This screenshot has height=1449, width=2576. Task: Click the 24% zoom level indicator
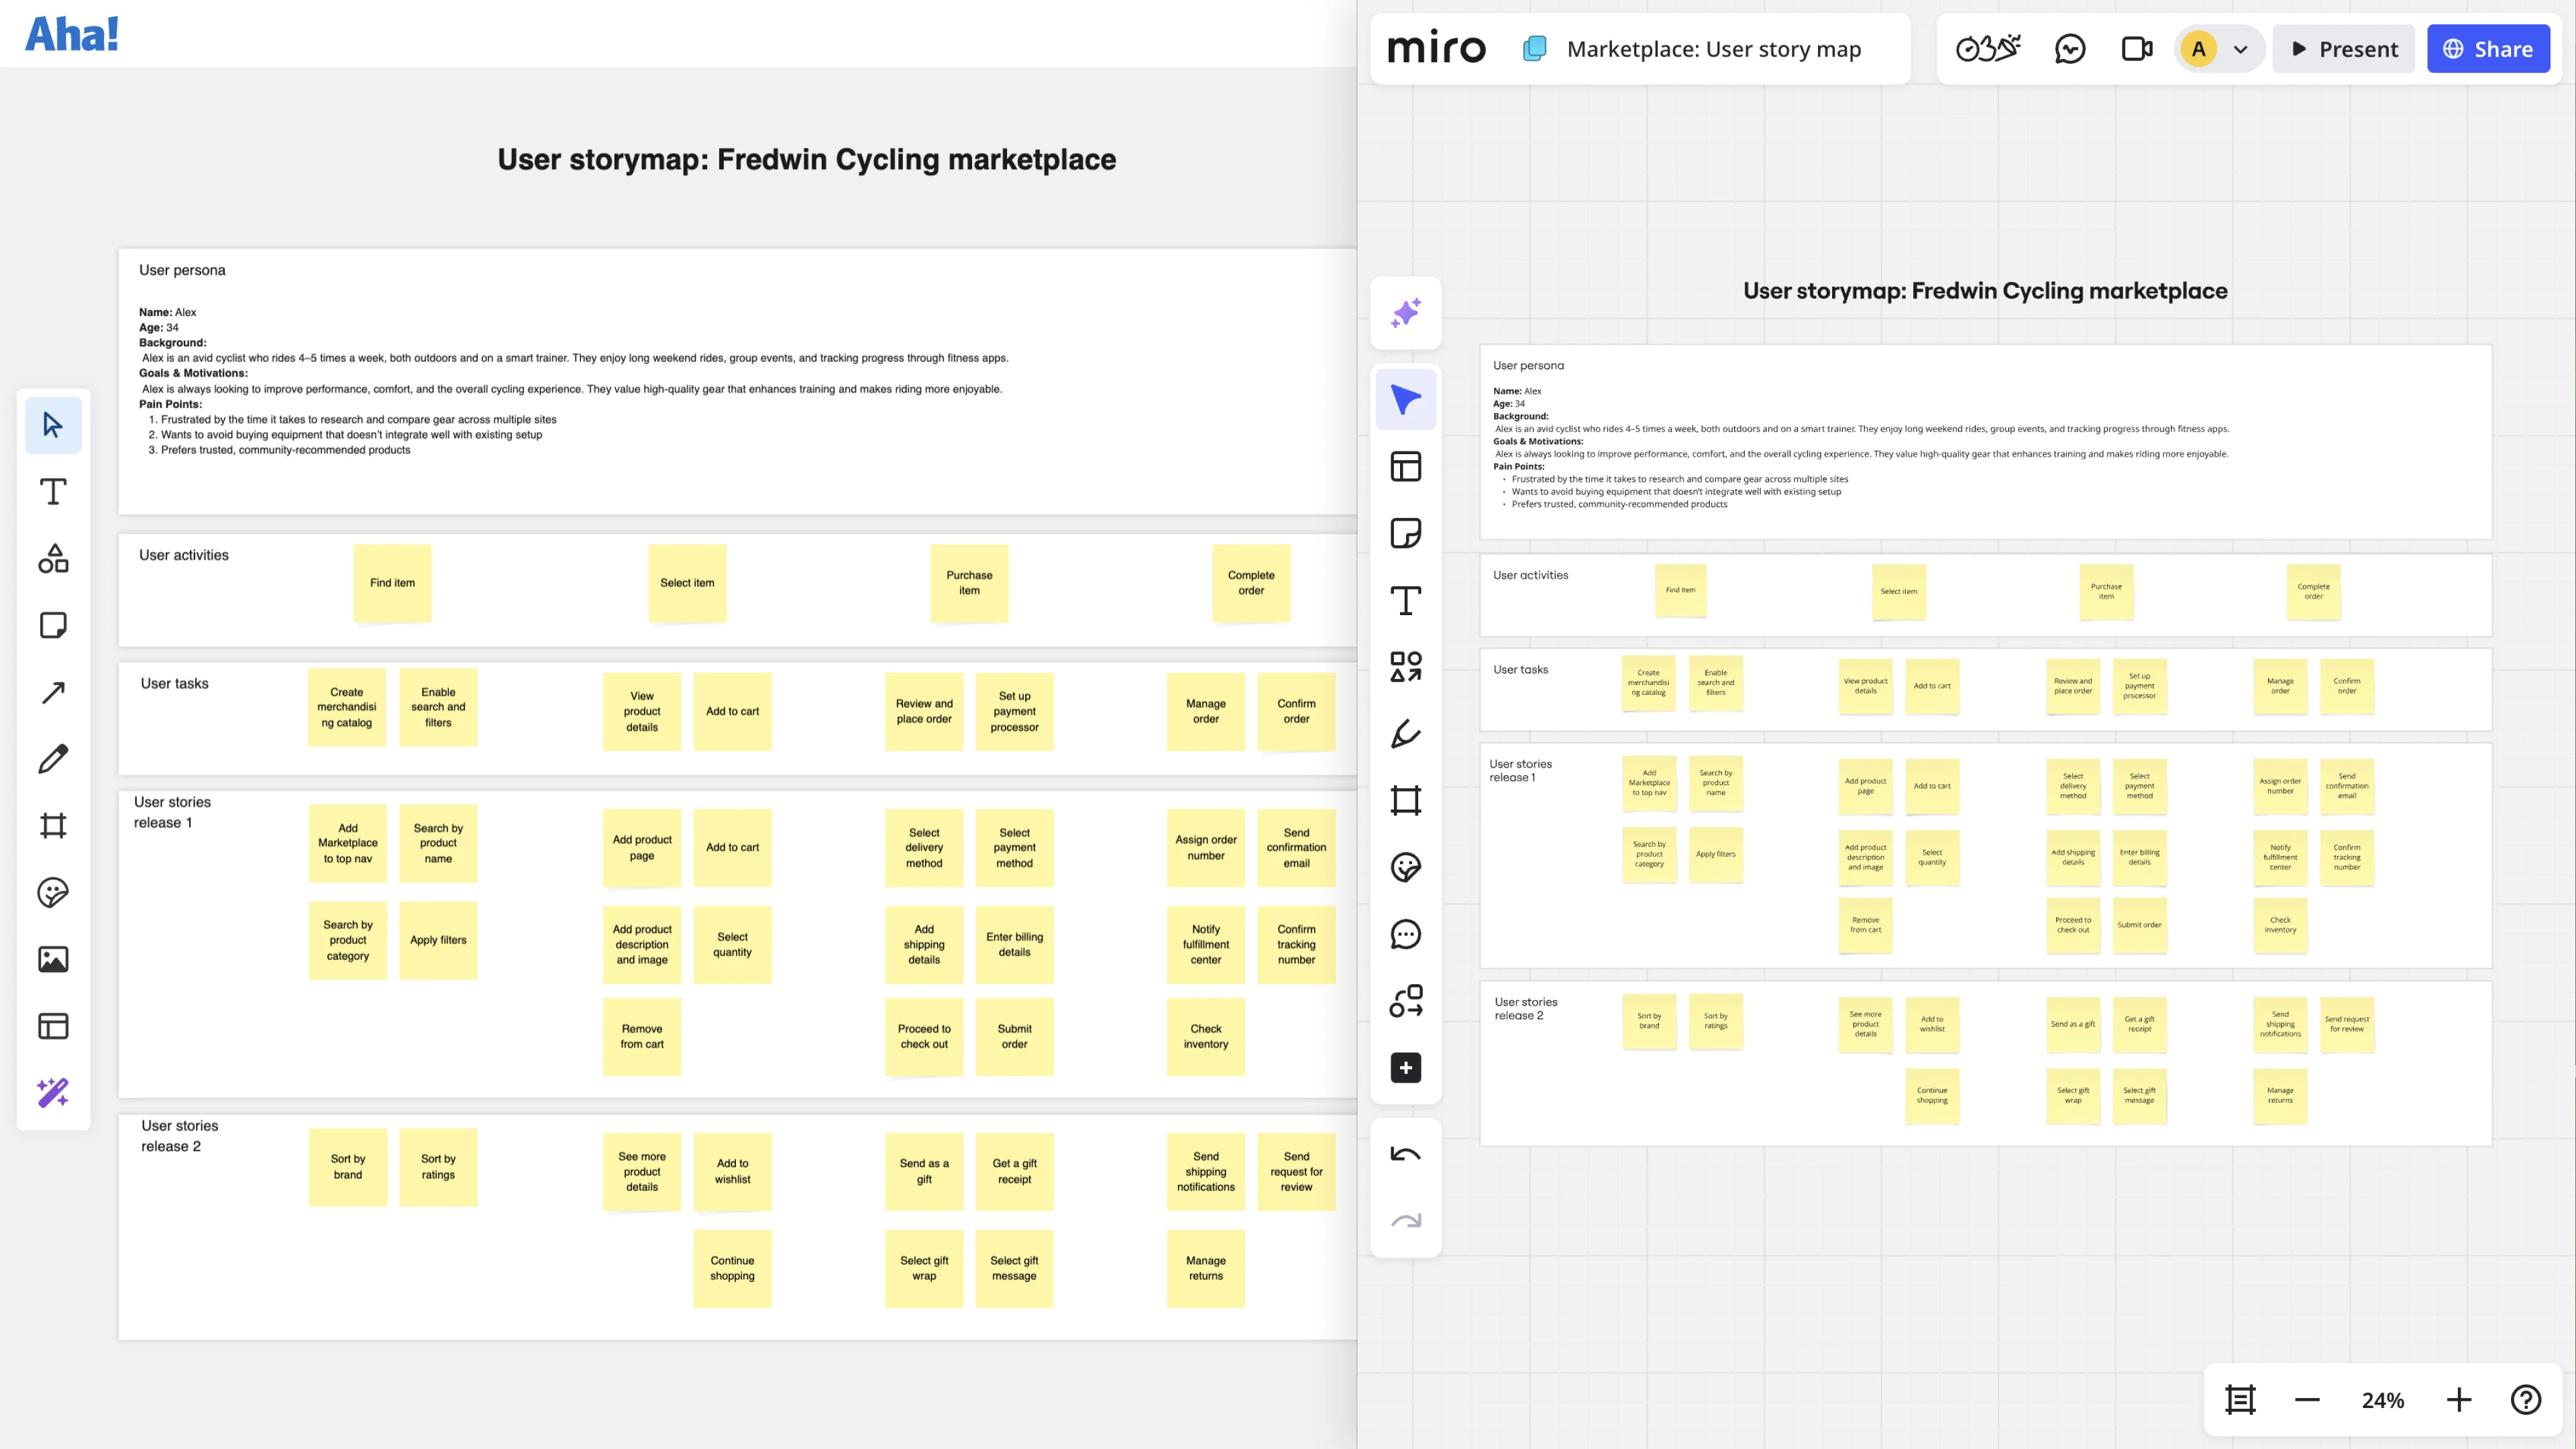(x=2383, y=1400)
